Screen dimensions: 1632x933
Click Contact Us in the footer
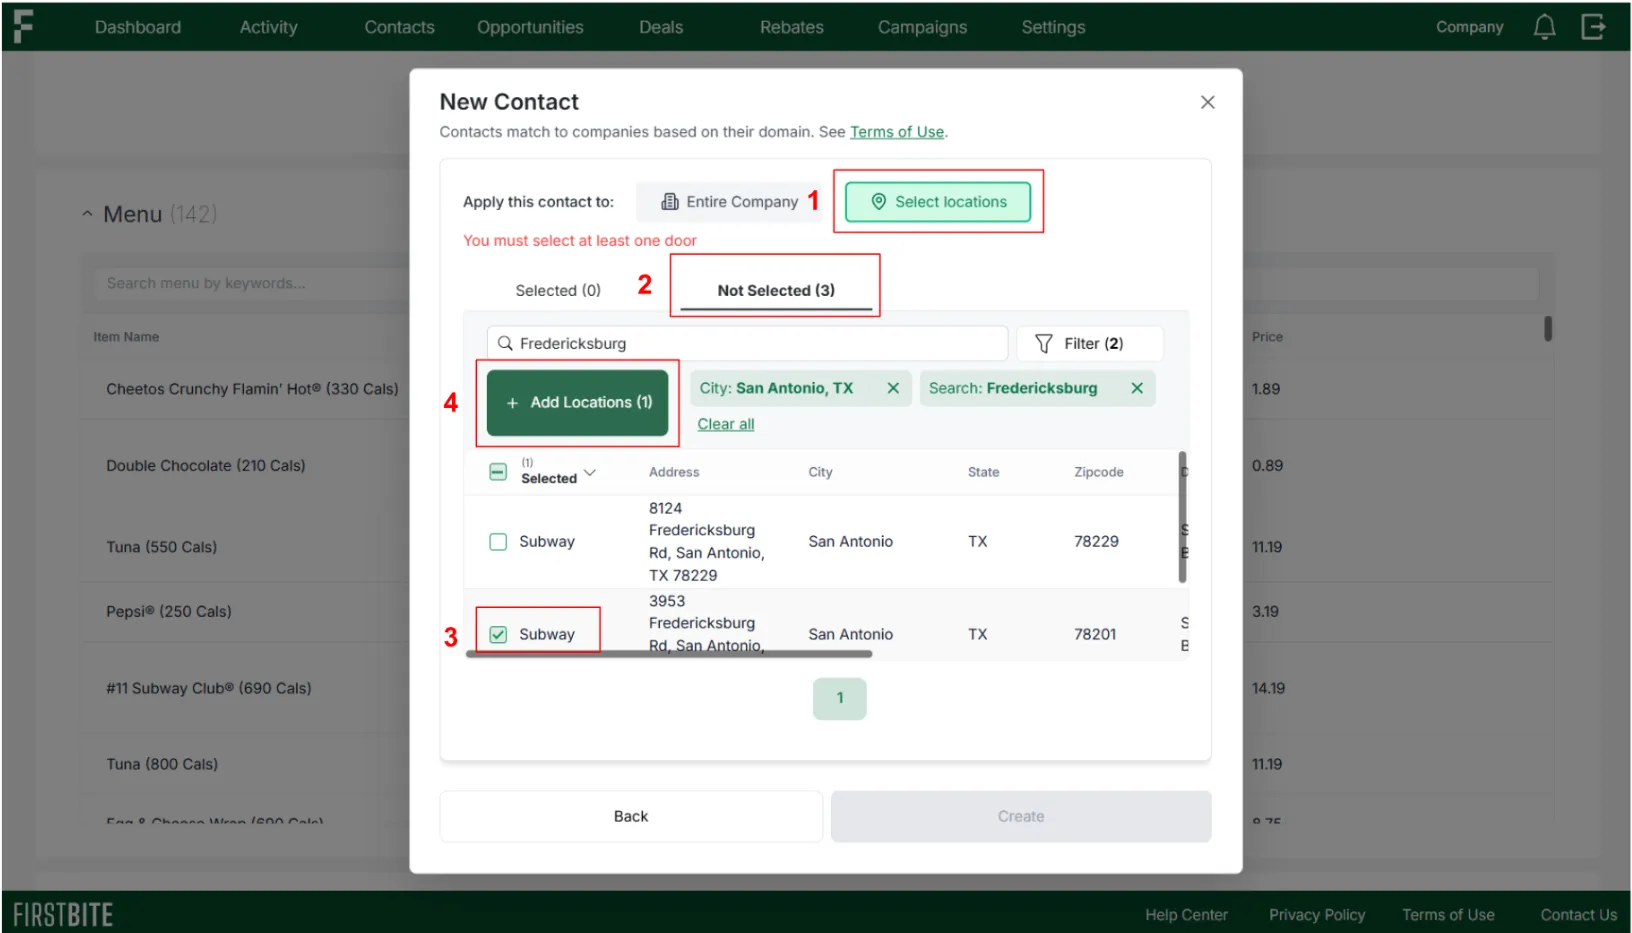tap(1578, 914)
